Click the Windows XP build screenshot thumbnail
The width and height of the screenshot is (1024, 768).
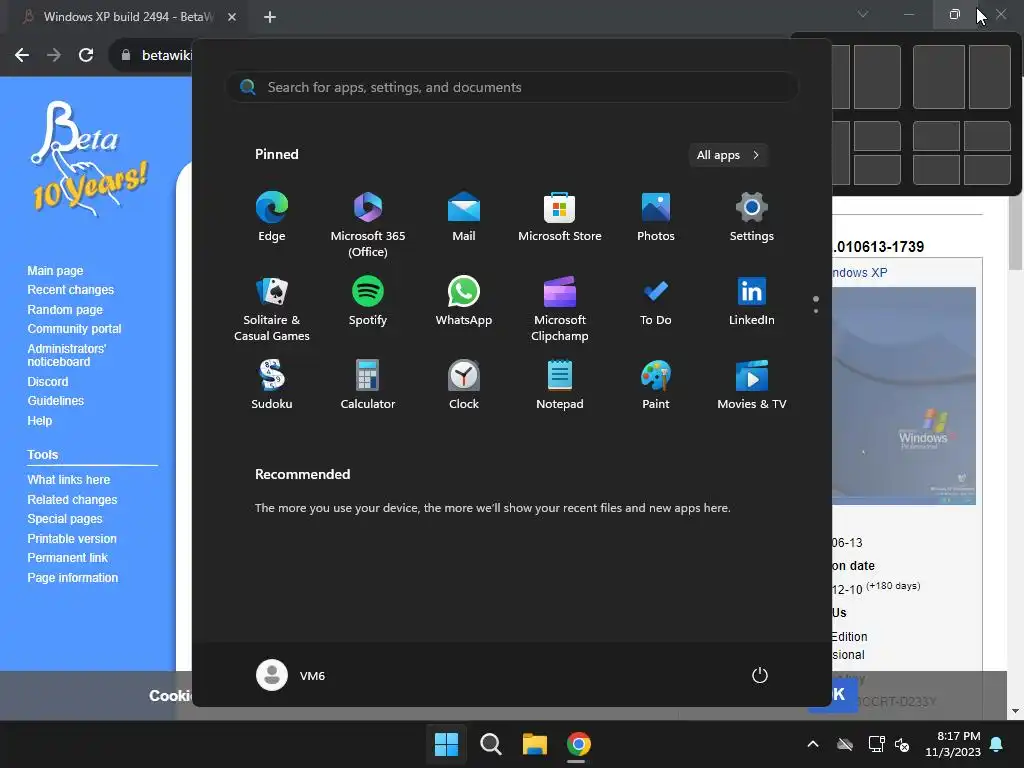904,396
